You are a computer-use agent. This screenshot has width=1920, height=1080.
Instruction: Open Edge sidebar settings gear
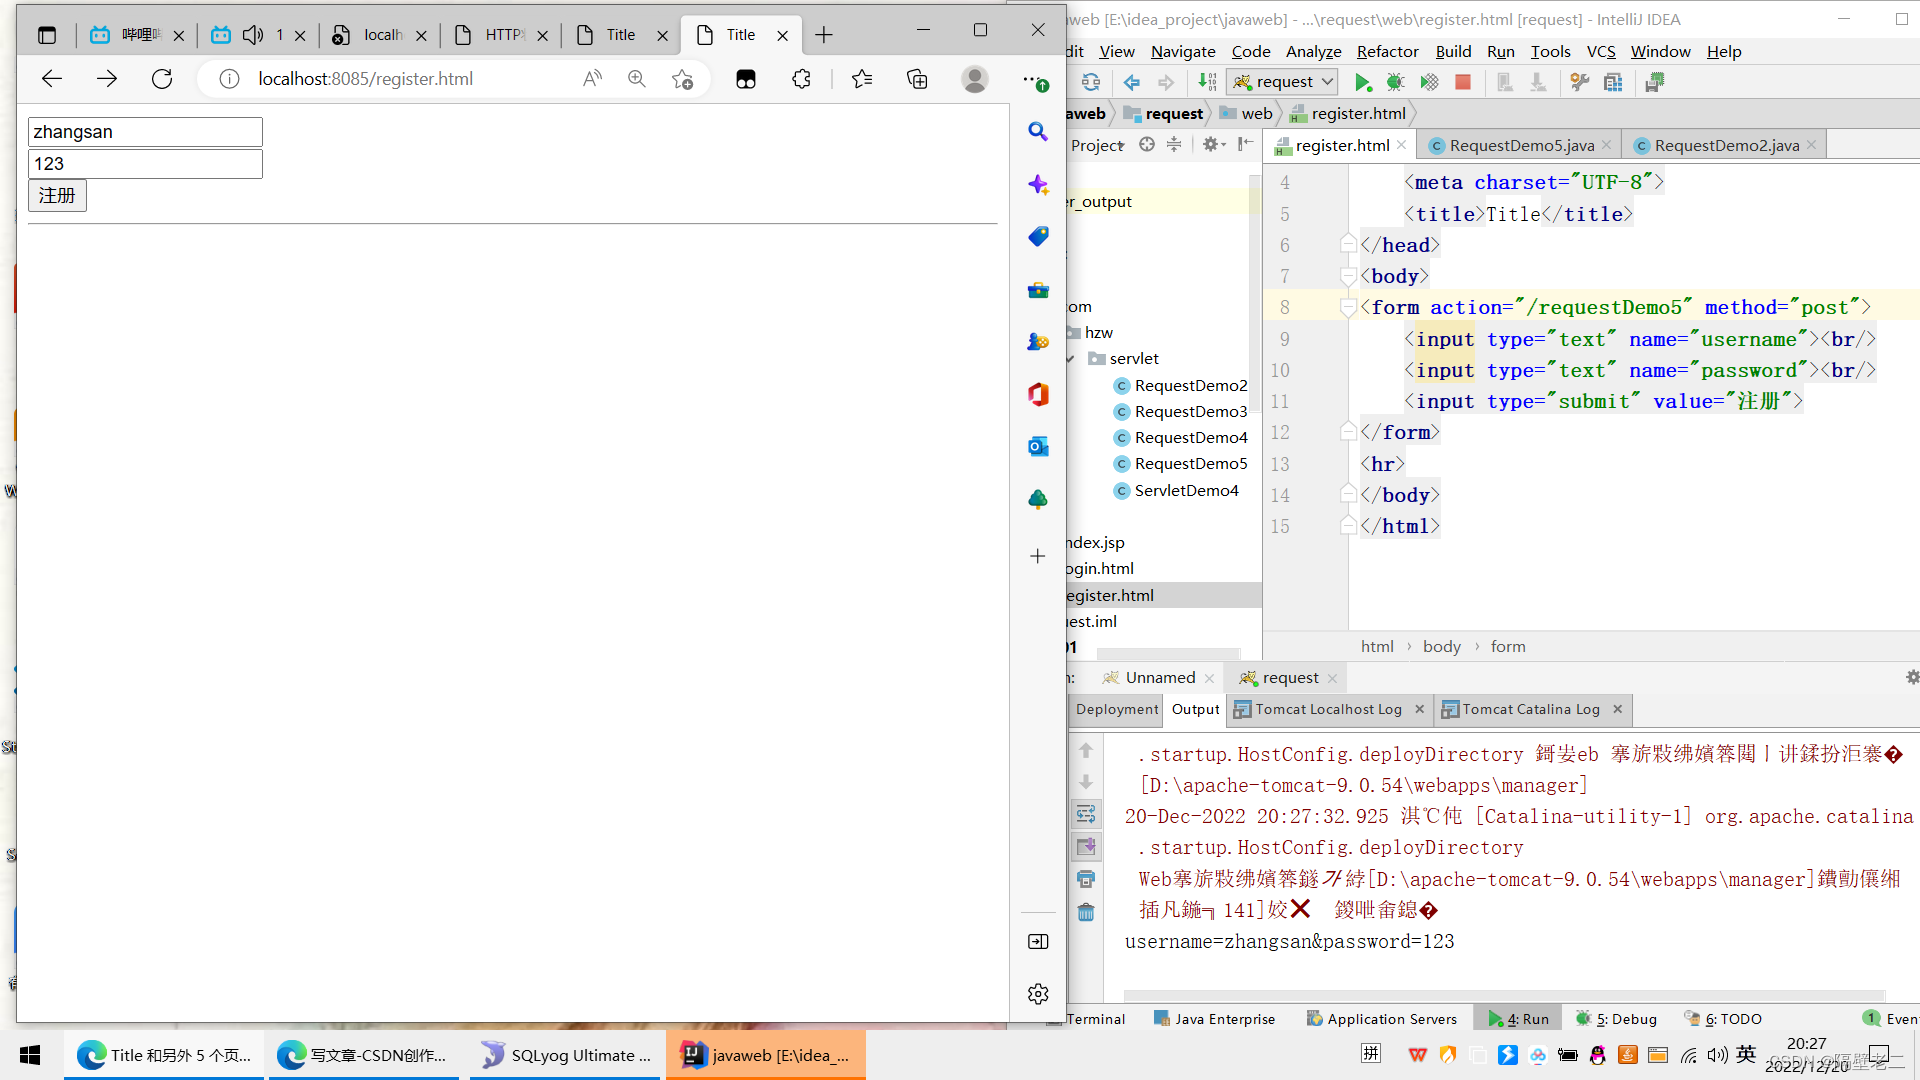coord(1038,994)
